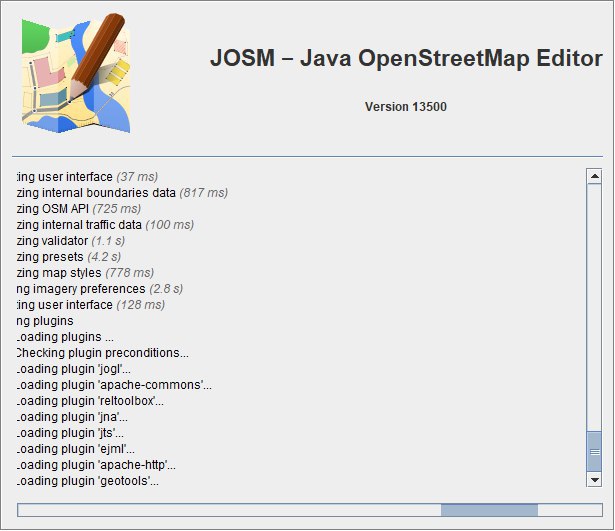615x531 pixels.
Task: Select the "Loading plugin 'jna'" line
Action: [72, 417]
